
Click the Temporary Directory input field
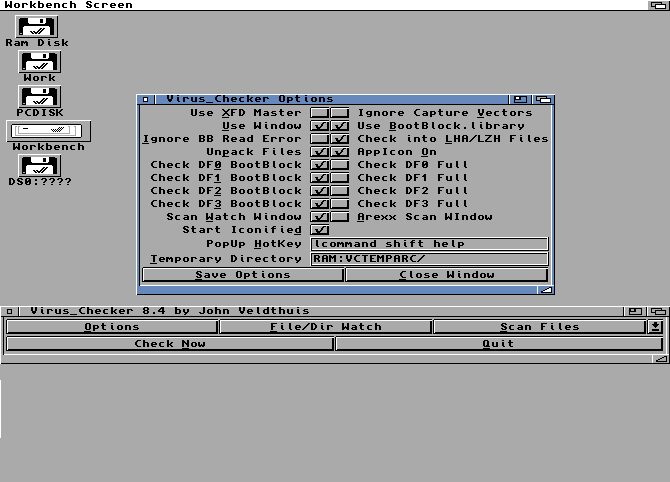(429, 259)
